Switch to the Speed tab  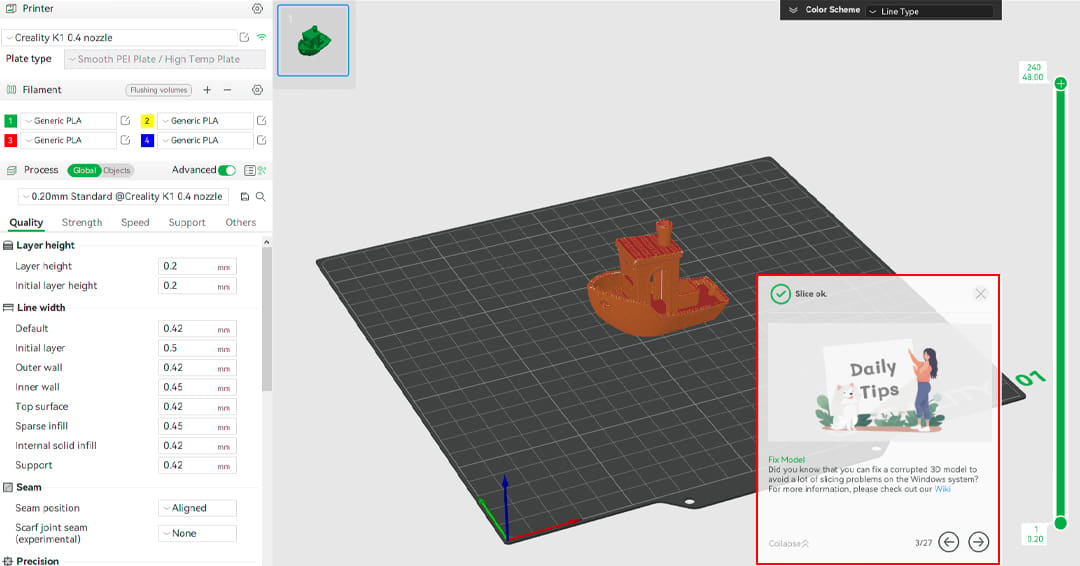135,222
